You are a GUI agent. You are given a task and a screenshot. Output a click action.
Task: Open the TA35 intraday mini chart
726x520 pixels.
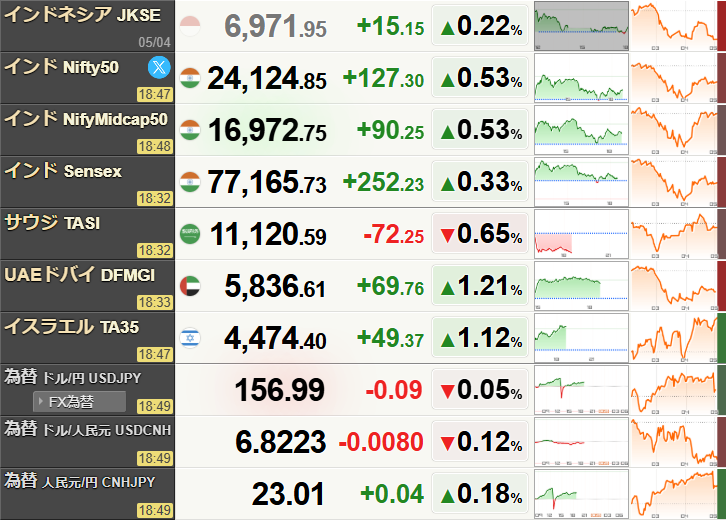582,338
